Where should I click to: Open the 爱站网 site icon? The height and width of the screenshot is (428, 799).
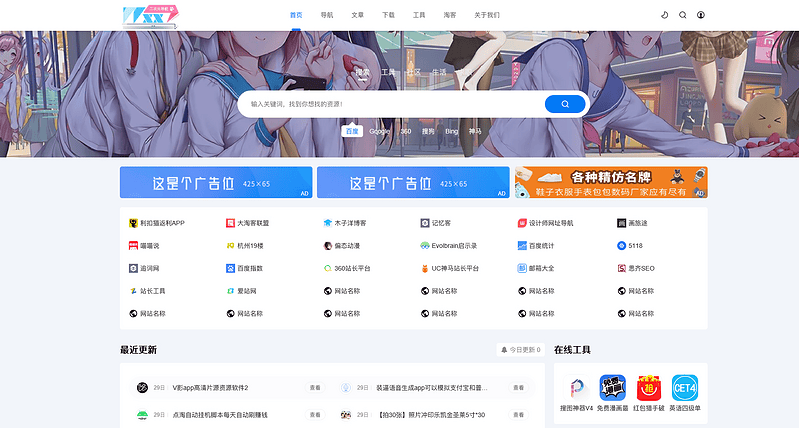[x=230, y=291]
